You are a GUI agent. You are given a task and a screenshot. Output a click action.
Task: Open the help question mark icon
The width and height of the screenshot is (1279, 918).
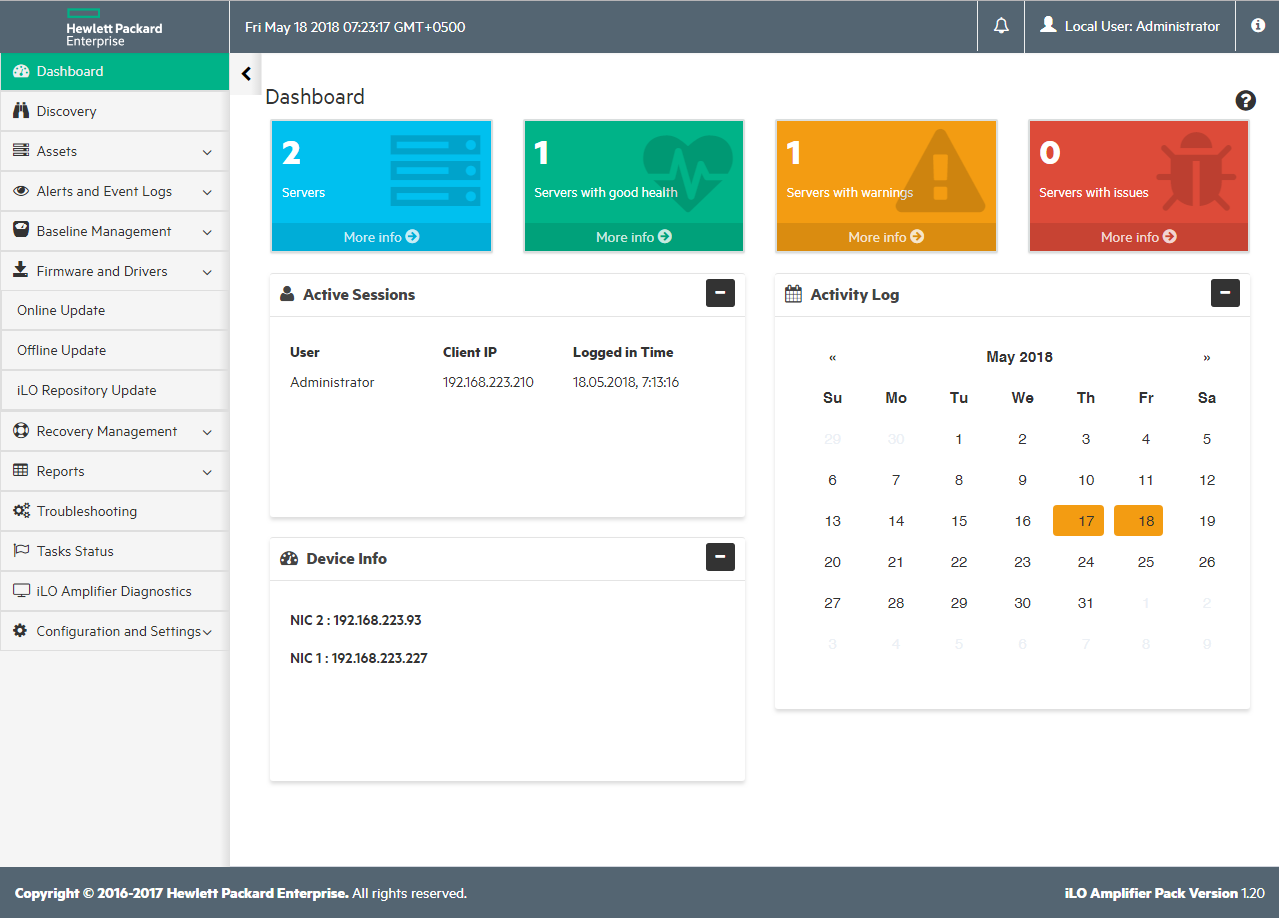tap(1245, 100)
